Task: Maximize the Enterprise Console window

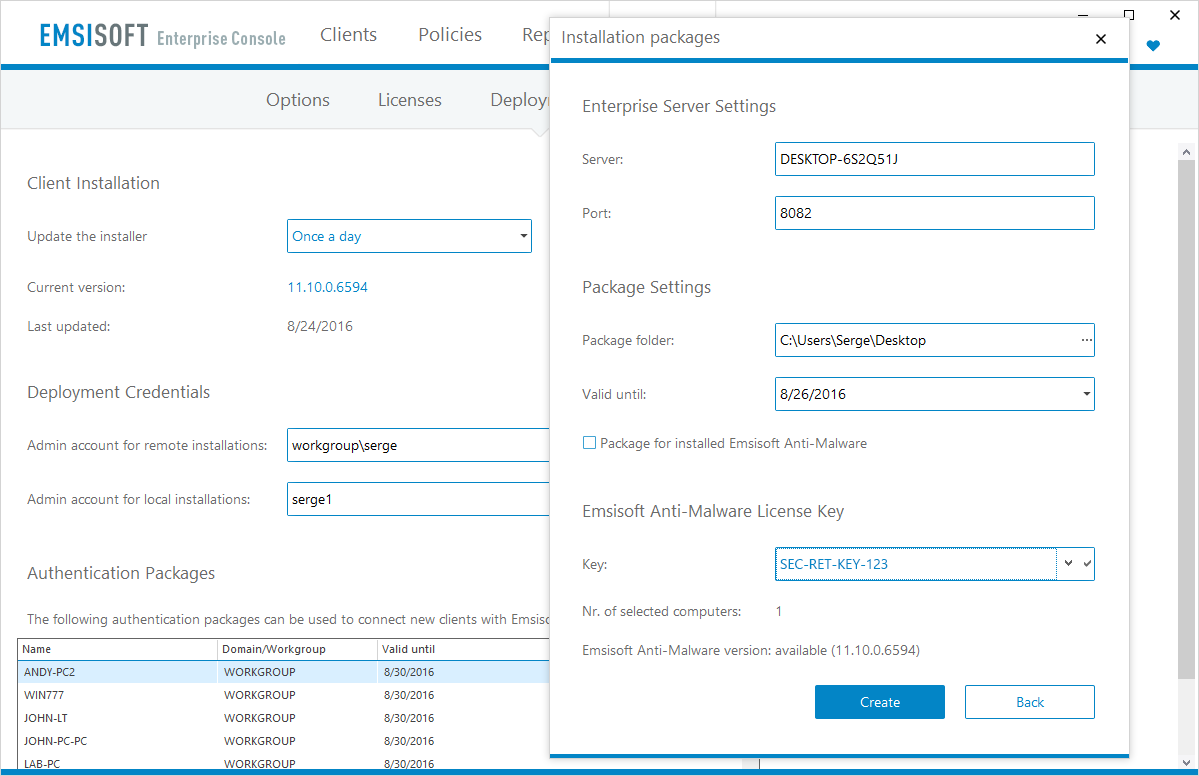Action: click(1129, 14)
